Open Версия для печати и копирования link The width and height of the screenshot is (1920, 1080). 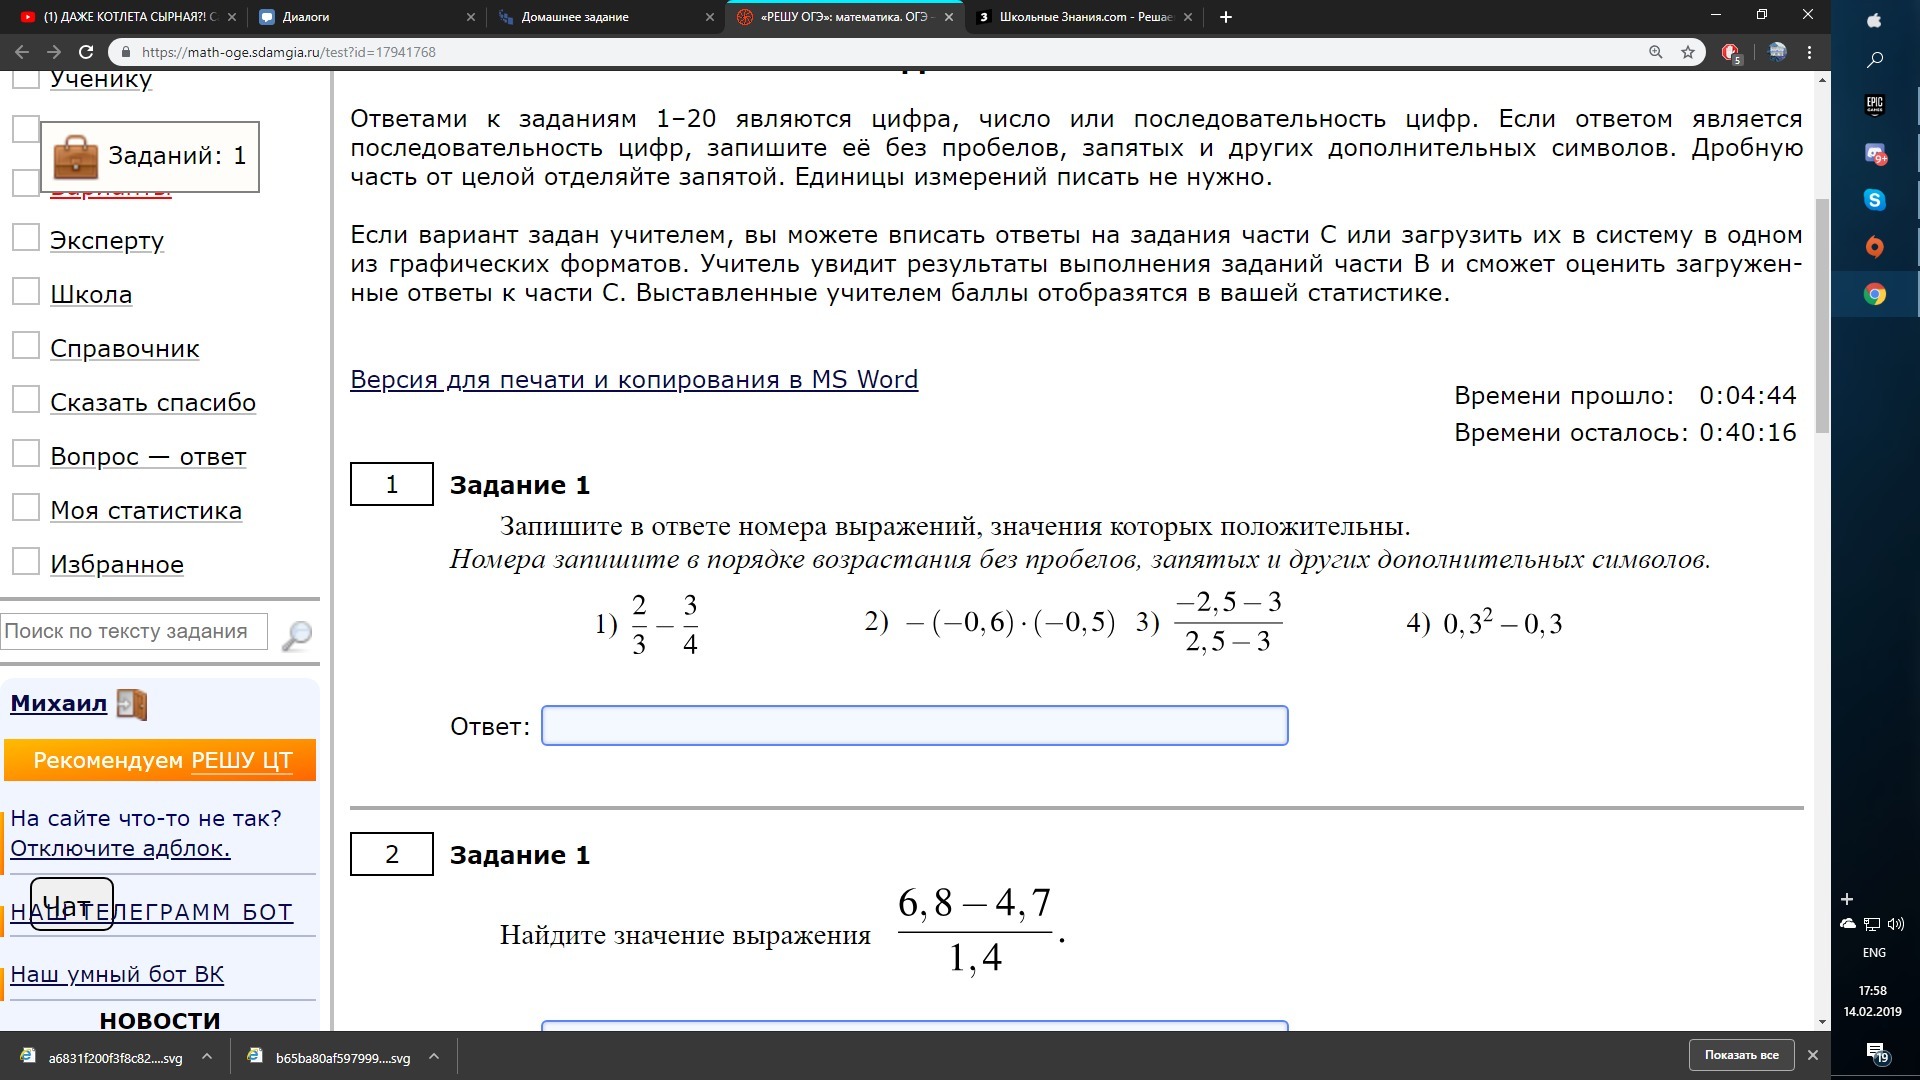[x=634, y=380]
